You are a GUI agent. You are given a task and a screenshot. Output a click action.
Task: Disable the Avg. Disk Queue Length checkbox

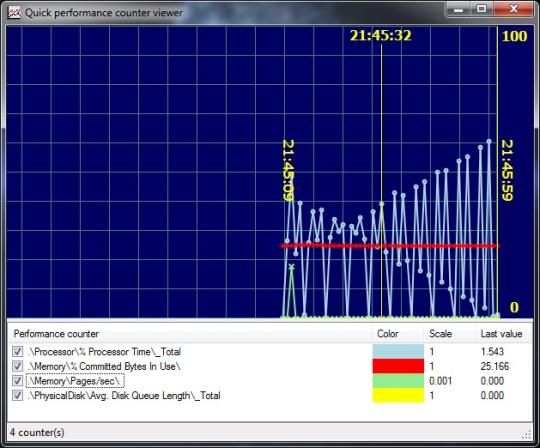click(18, 395)
